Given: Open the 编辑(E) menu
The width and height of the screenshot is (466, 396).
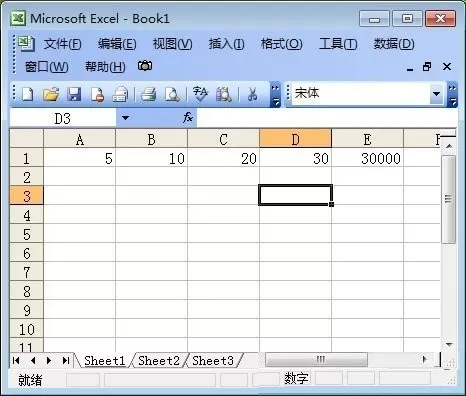Looking at the screenshot, I should [x=117, y=44].
